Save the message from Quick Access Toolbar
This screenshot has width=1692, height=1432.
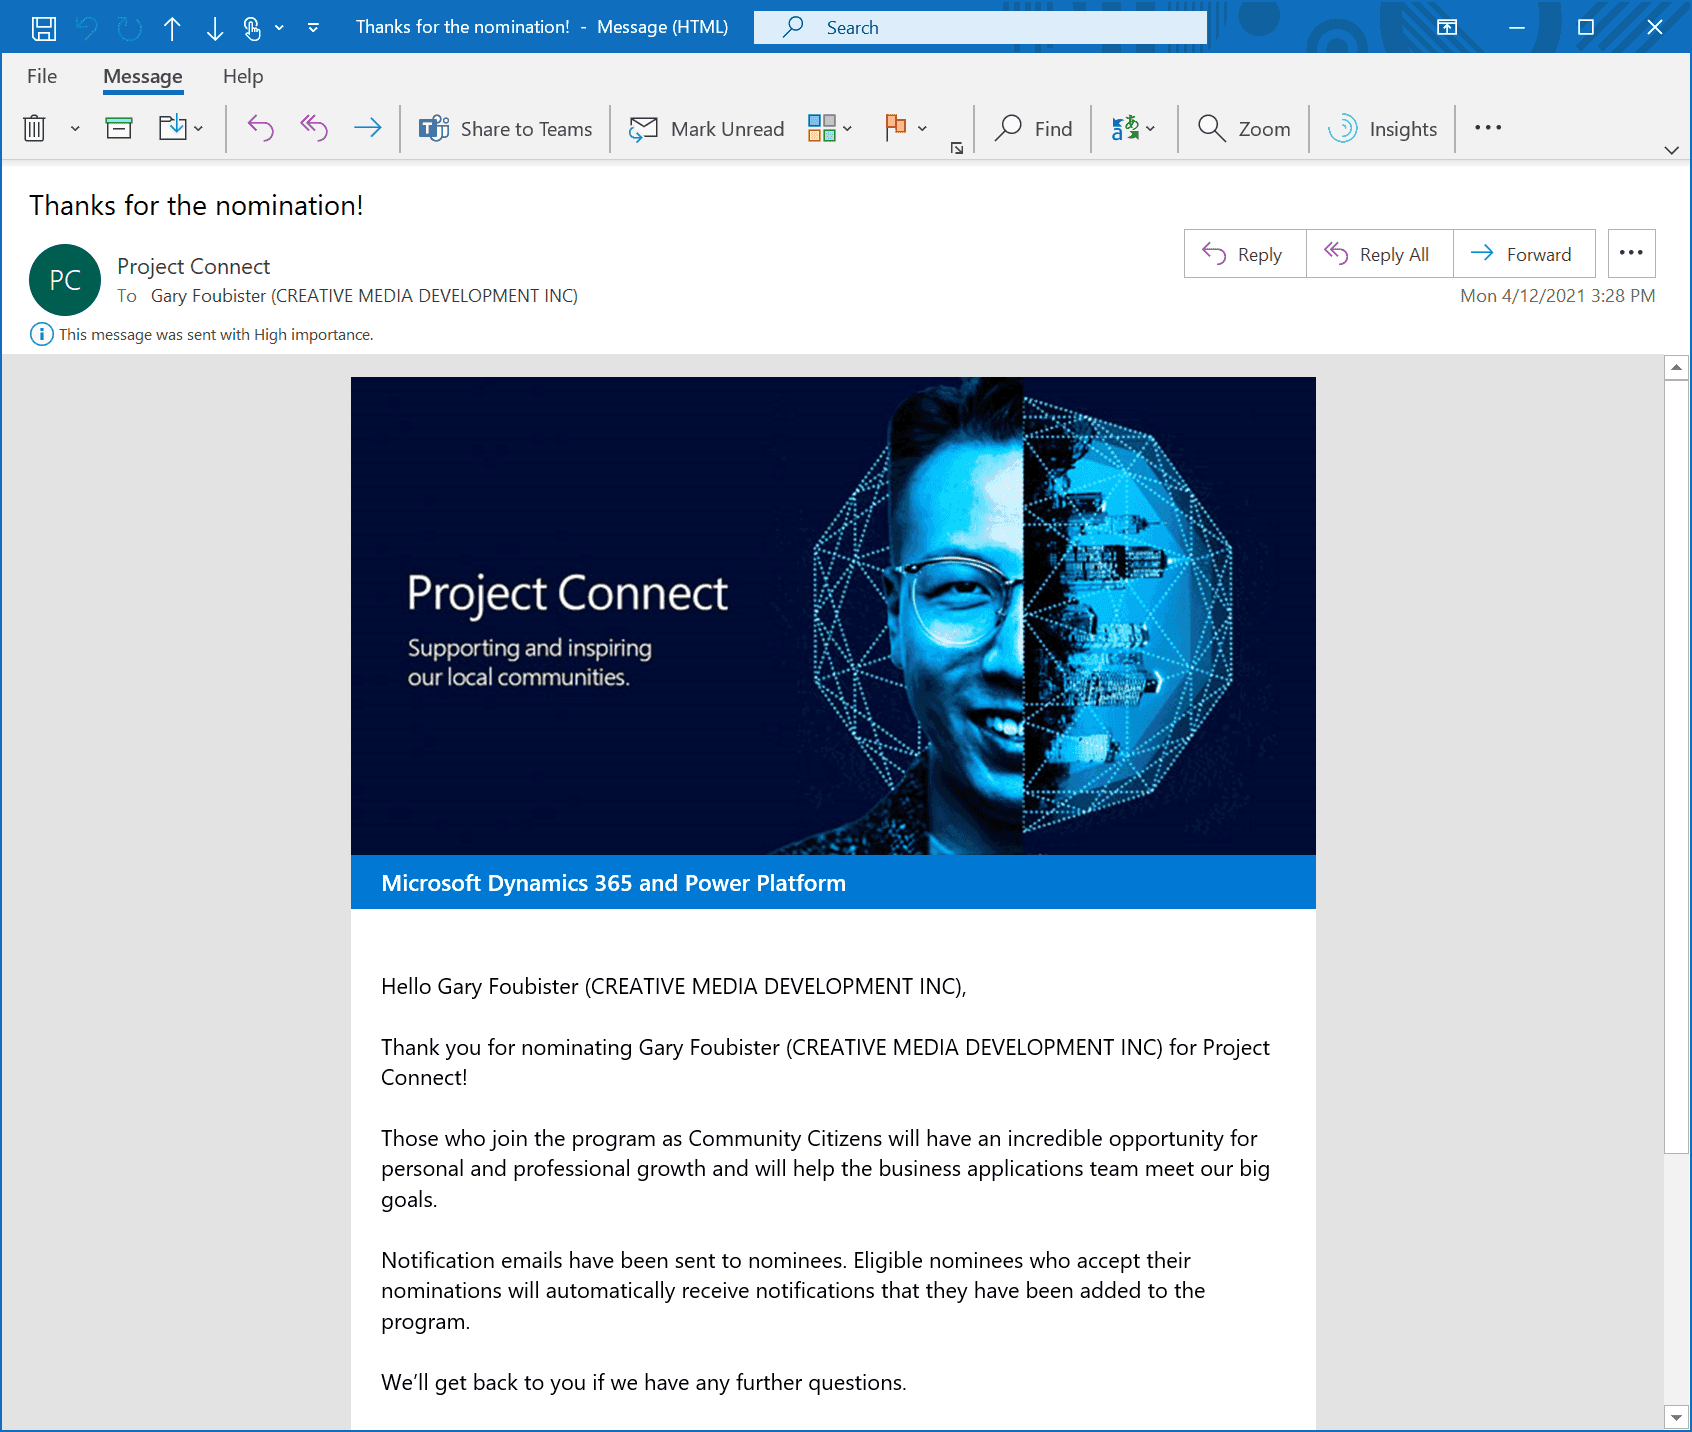tap(43, 27)
